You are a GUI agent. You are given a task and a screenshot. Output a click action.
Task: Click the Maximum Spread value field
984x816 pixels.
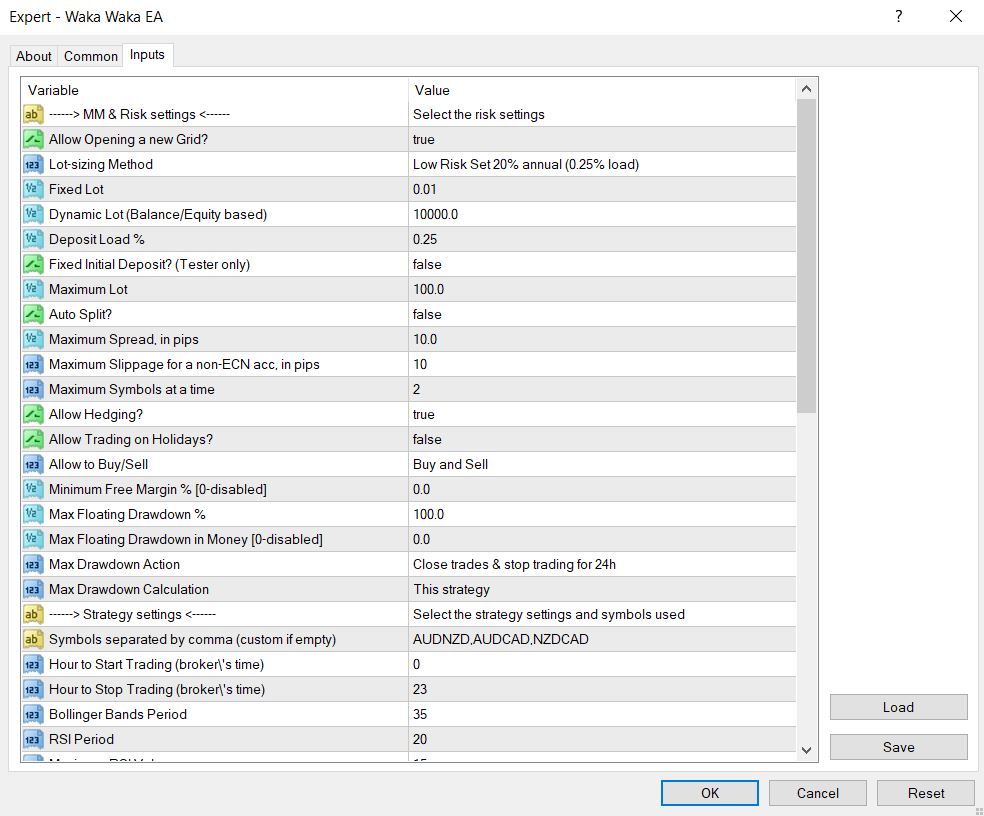point(602,339)
